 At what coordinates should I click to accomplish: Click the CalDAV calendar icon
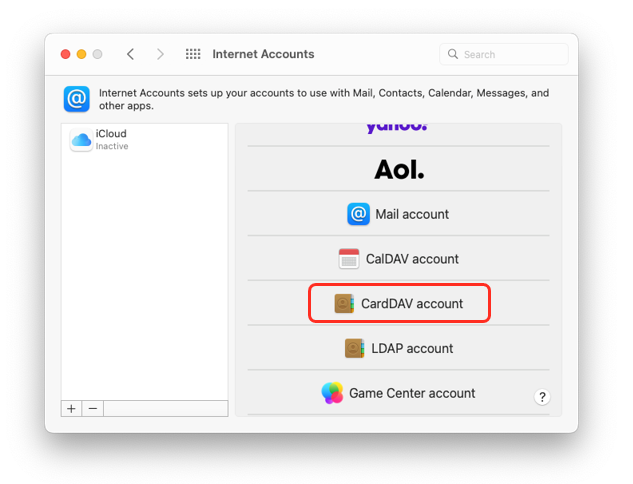pyautogui.click(x=349, y=259)
